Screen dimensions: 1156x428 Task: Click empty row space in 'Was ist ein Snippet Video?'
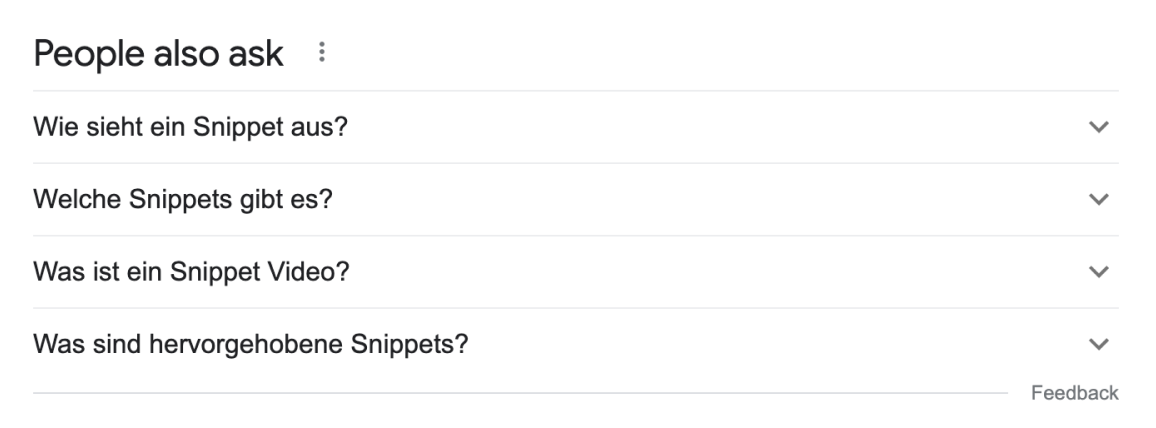click(x=700, y=272)
